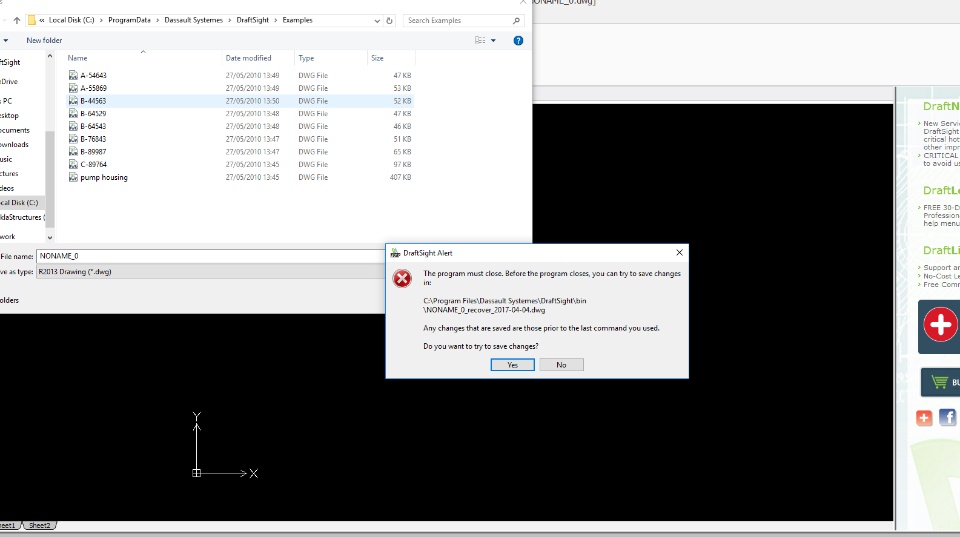The height and width of the screenshot is (537, 960).
Task: Navigate to Local Disk (C:) breadcrumb
Action: pos(72,20)
